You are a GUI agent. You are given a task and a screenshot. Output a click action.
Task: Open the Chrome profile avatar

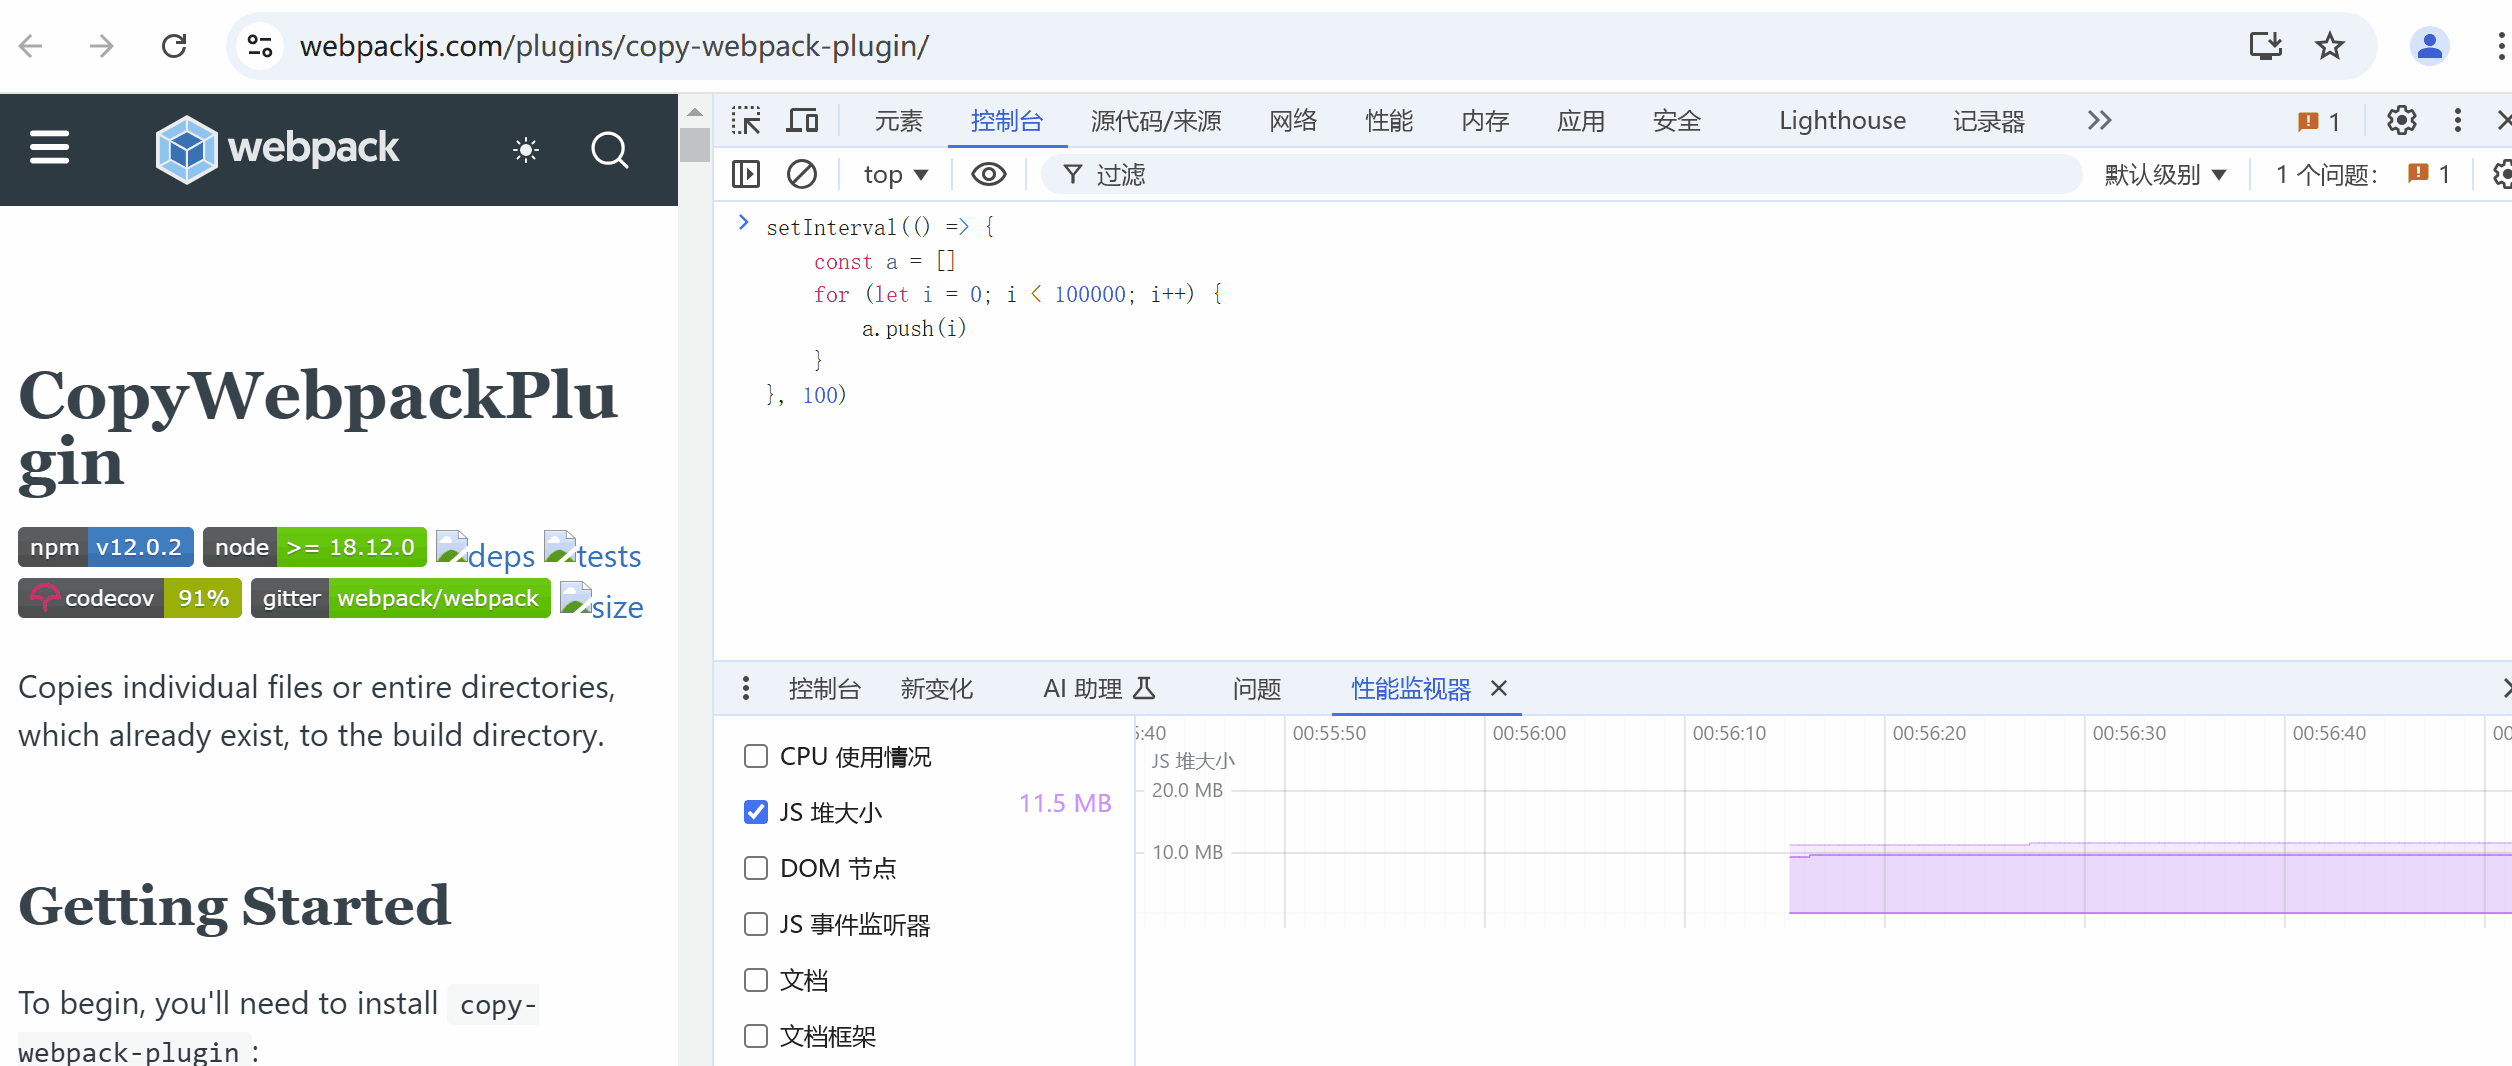point(2429,46)
